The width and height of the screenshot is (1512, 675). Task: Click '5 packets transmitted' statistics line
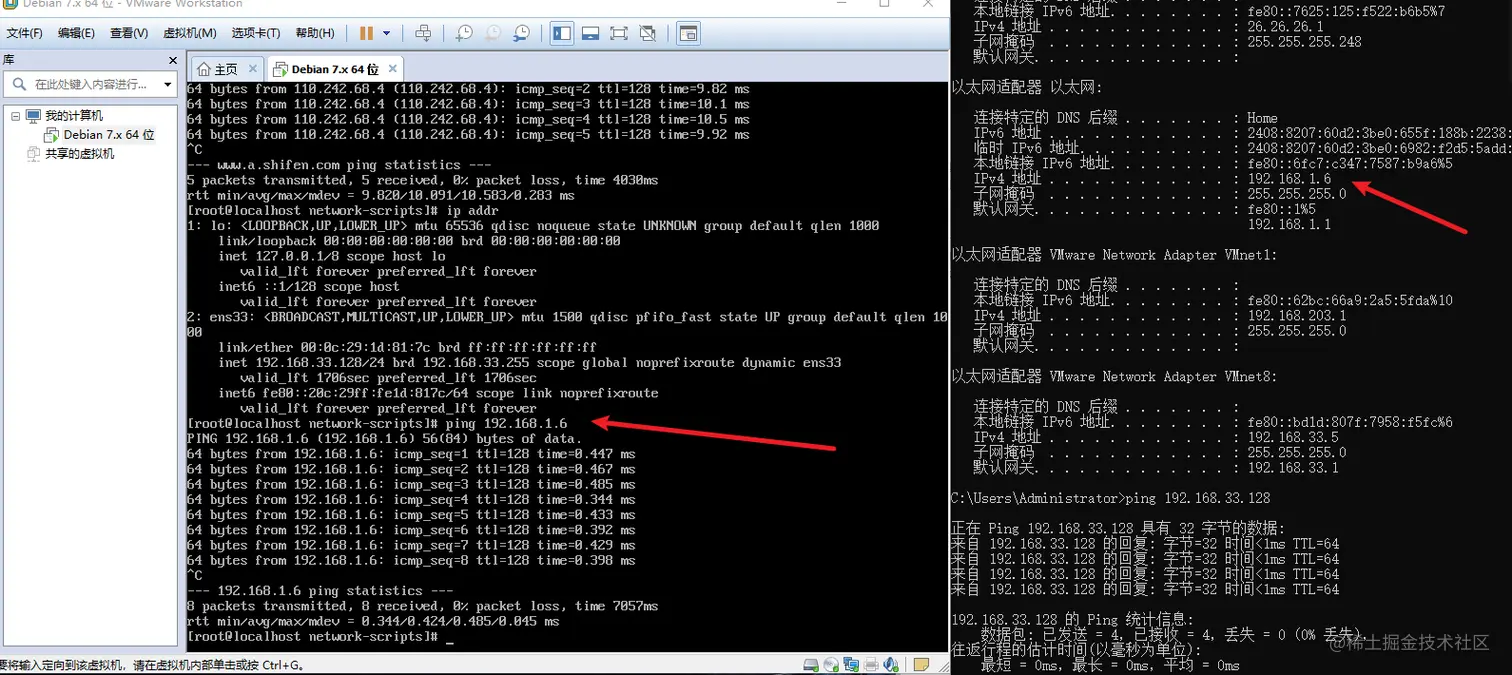422,180
